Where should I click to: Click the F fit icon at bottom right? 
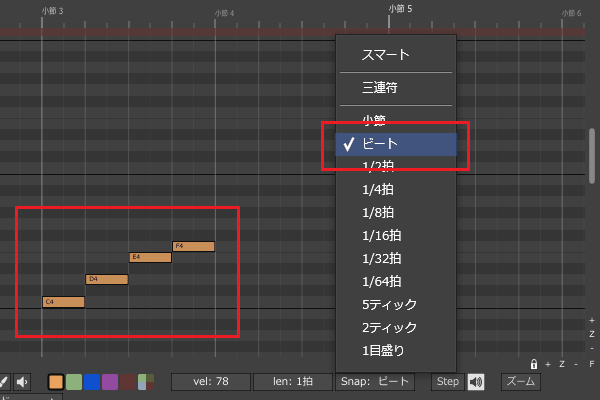(592, 364)
